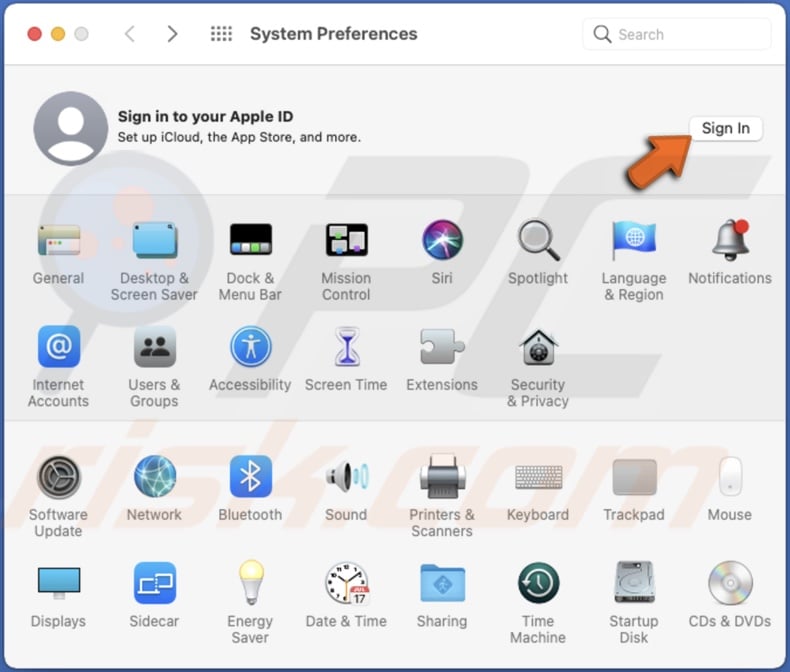Viewport: 790px width, 672px height.
Task: Open Internet Accounts pane
Action: click(x=58, y=347)
